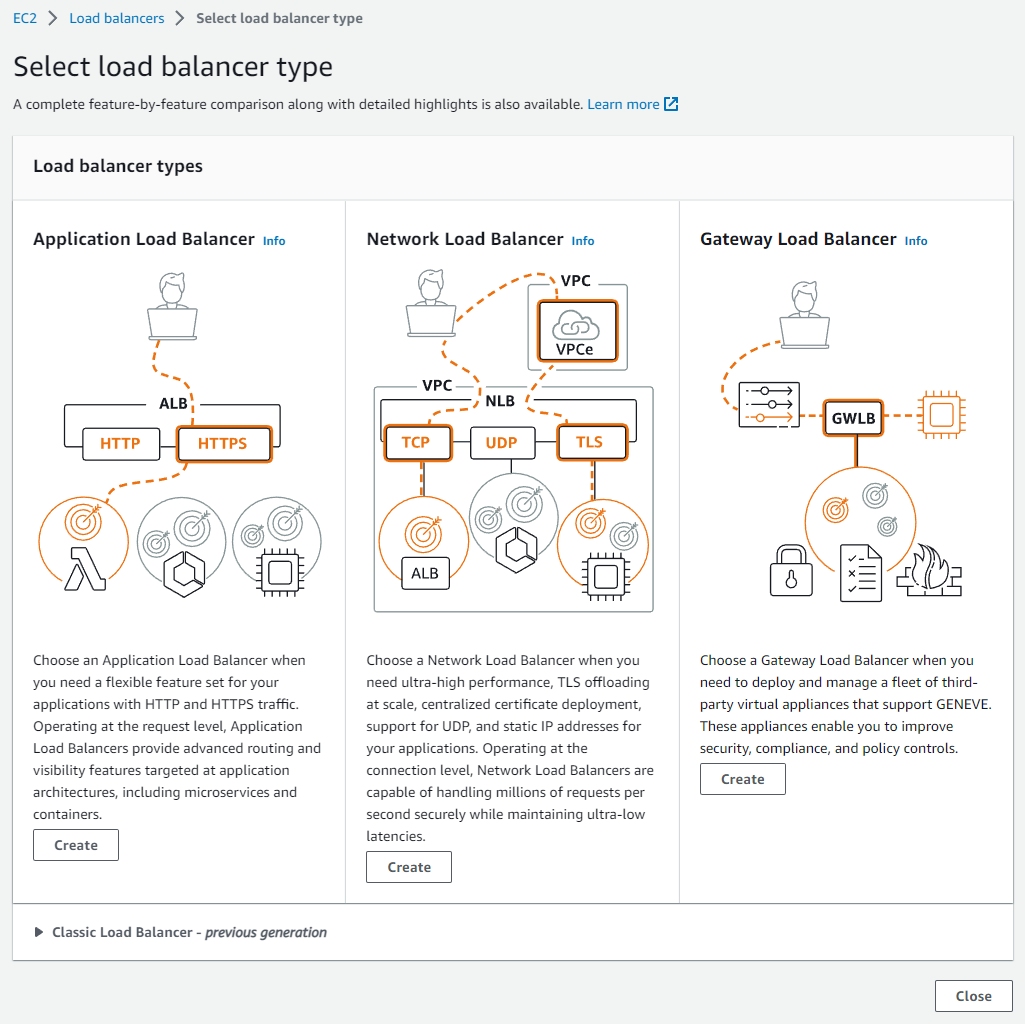Click the NLB label in Network diagram
The height and width of the screenshot is (1024, 1025).
point(500,401)
